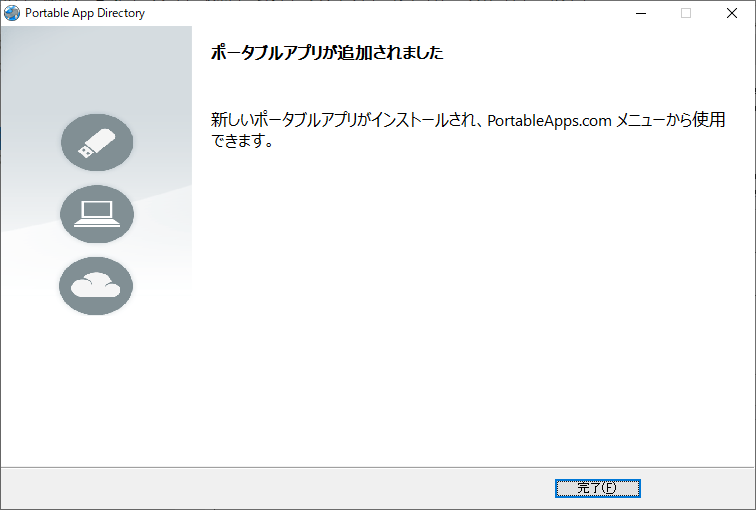Image resolution: width=756 pixels, height=510 pixels.
Task: Click the USB flash drive icon
Action: tap(97, 142)
